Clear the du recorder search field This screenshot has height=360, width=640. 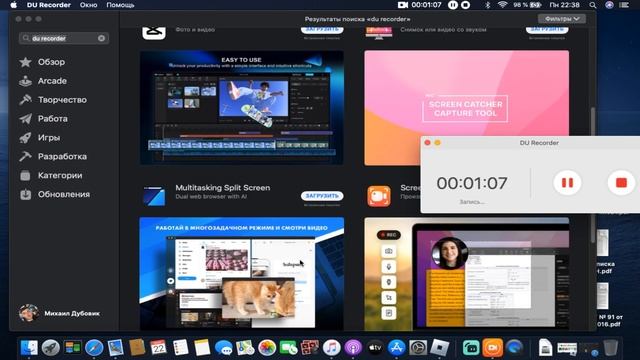coord(101,38)
